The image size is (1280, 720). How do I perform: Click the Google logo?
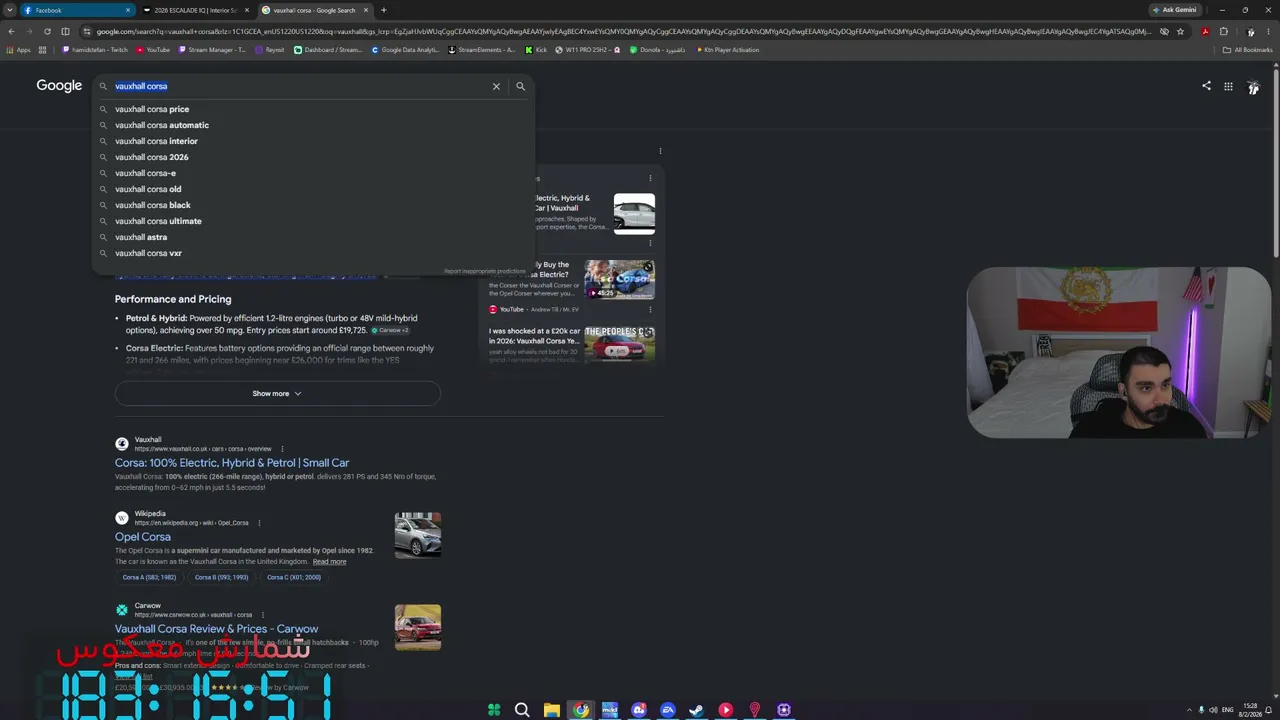59,86
